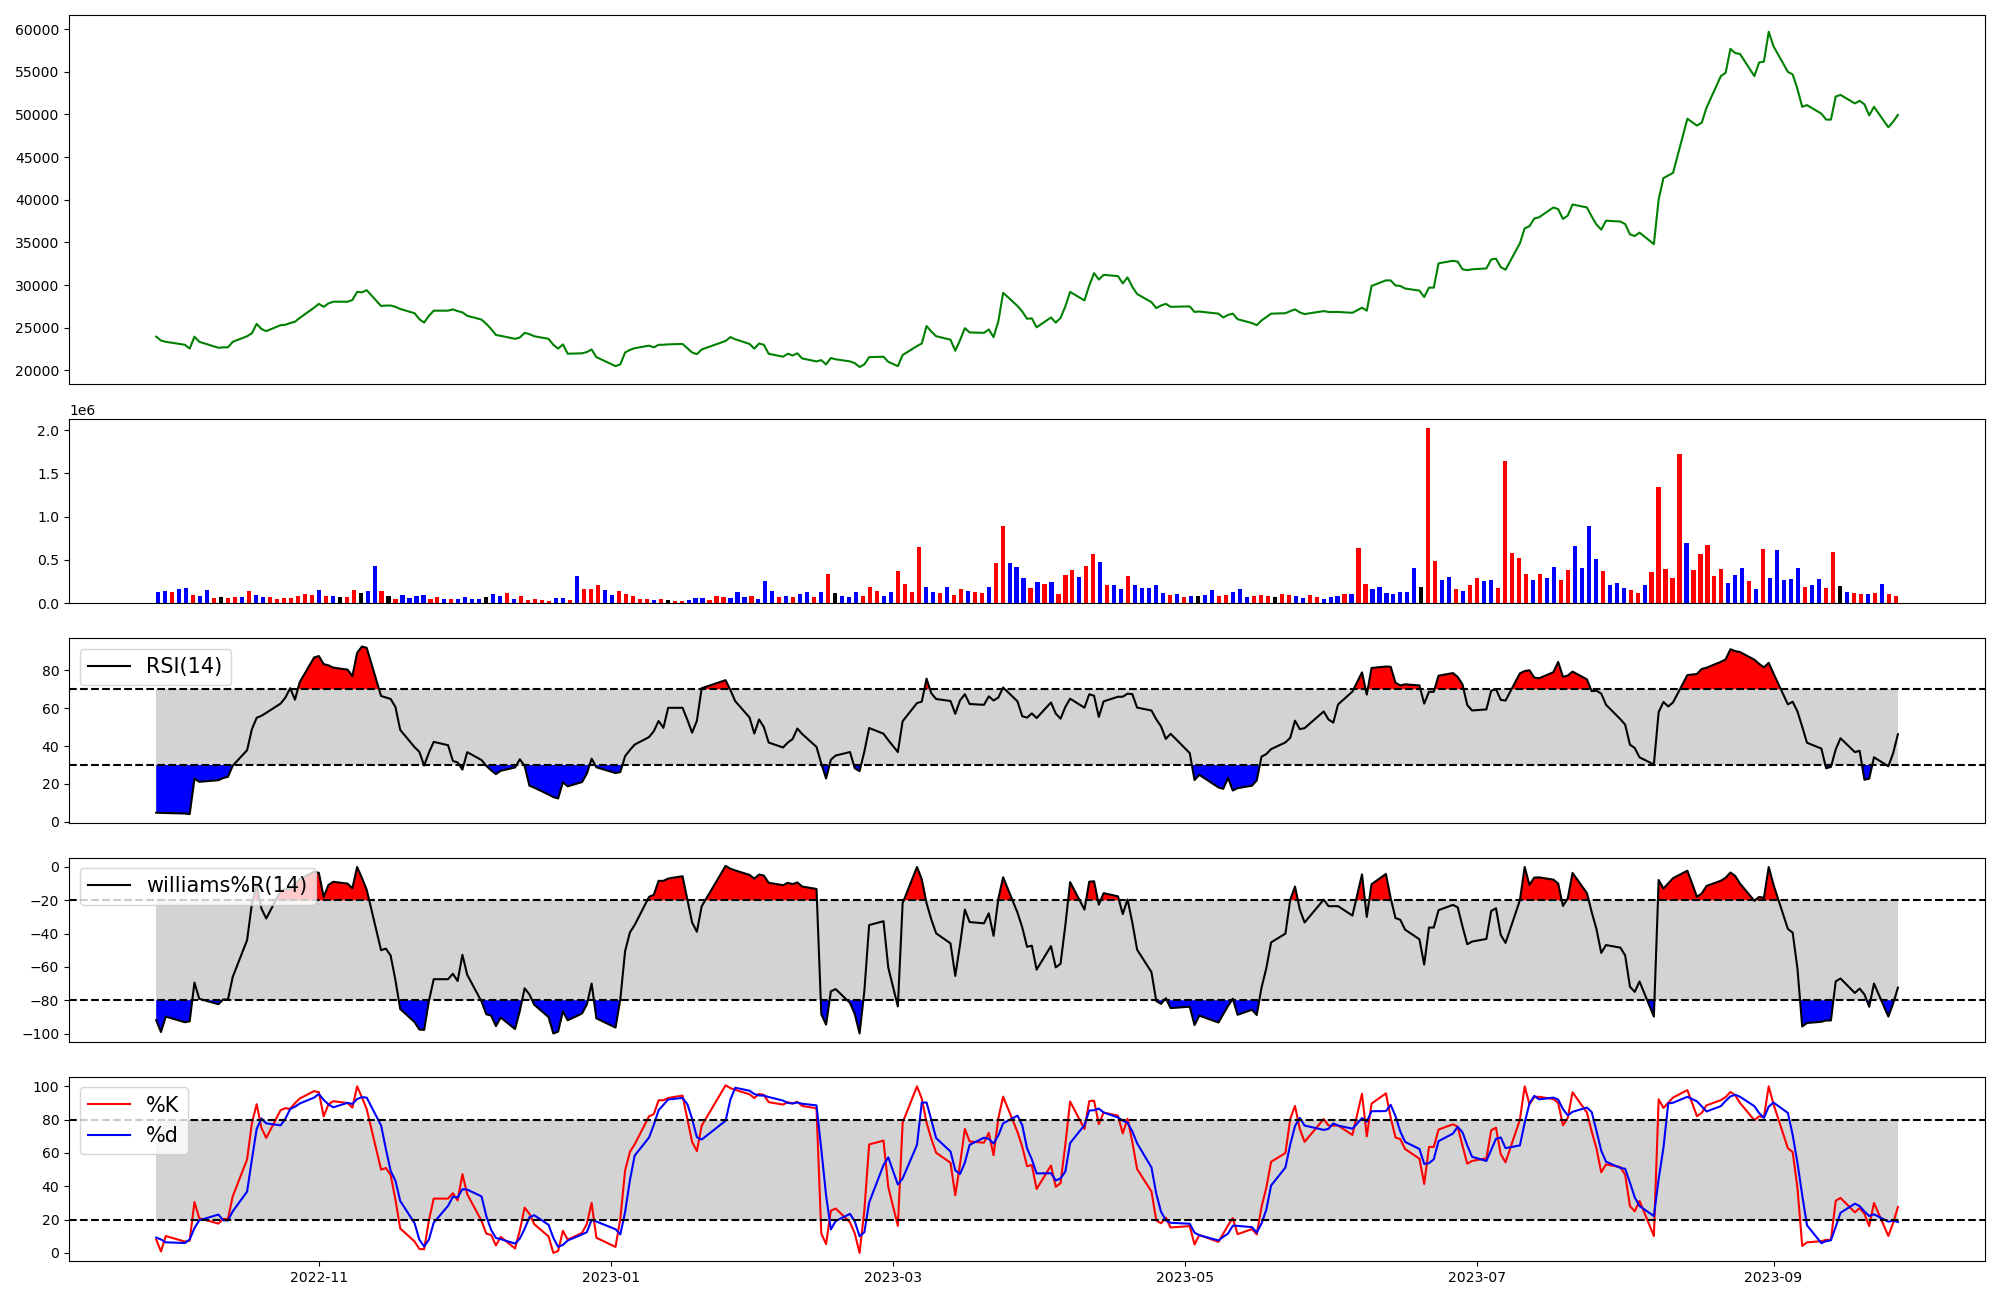Click the 20000 price axis tick label

(x=37, y=371)
